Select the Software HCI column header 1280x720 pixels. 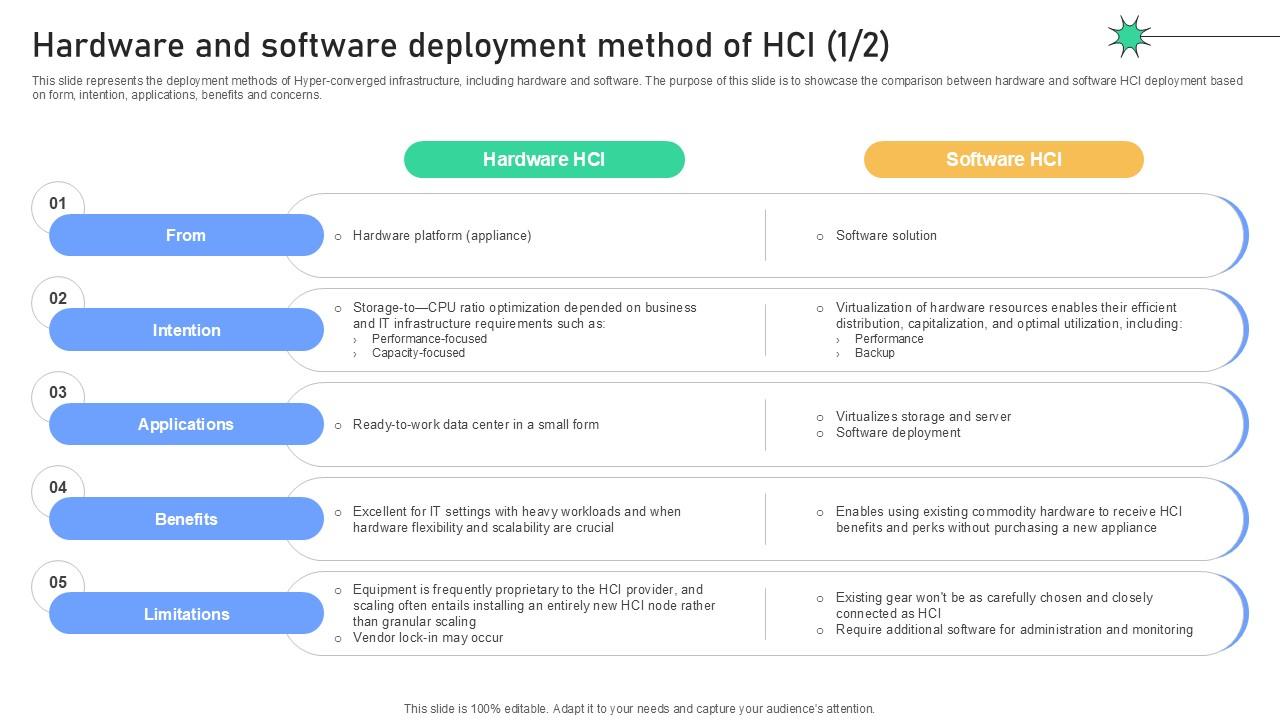[x=1004, y=160]
